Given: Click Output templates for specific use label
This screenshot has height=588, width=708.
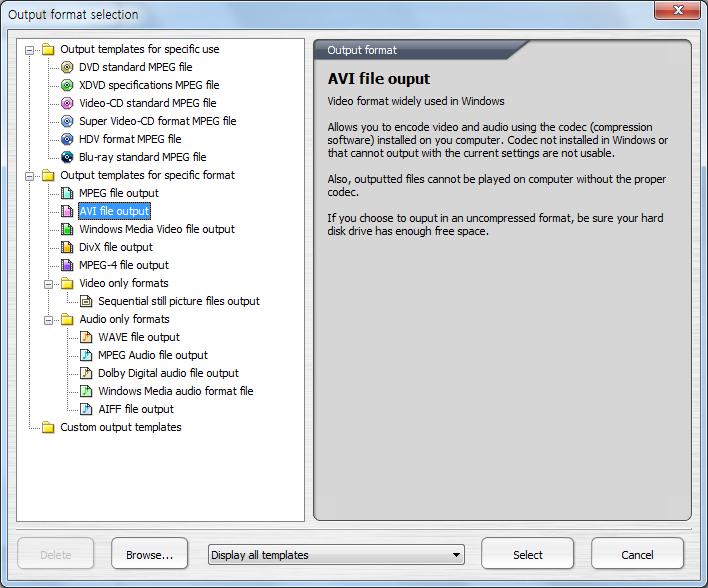Looking at the screenshot, I should click(140, 49).
